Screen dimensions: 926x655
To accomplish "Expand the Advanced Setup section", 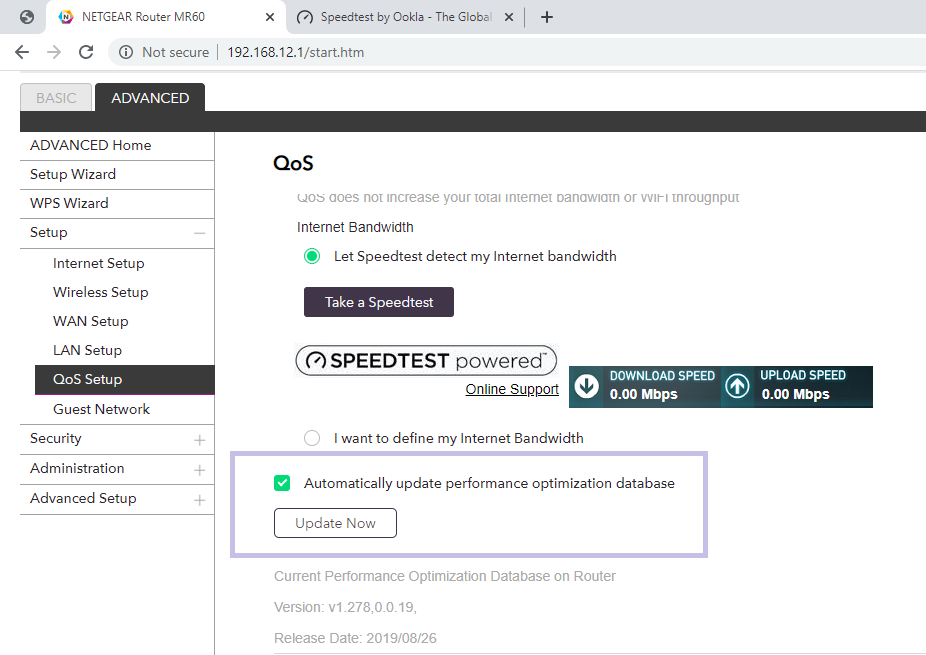I will [x=200, y=500].
